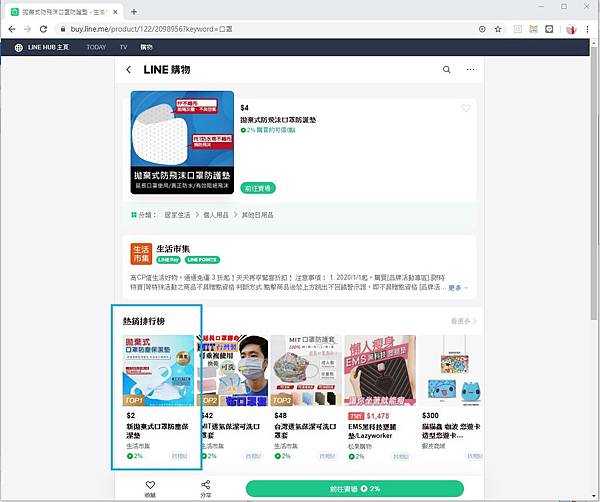Click the browser forward arrow
The height and width of the screenshot is (502, 600).
coord(28,29)
